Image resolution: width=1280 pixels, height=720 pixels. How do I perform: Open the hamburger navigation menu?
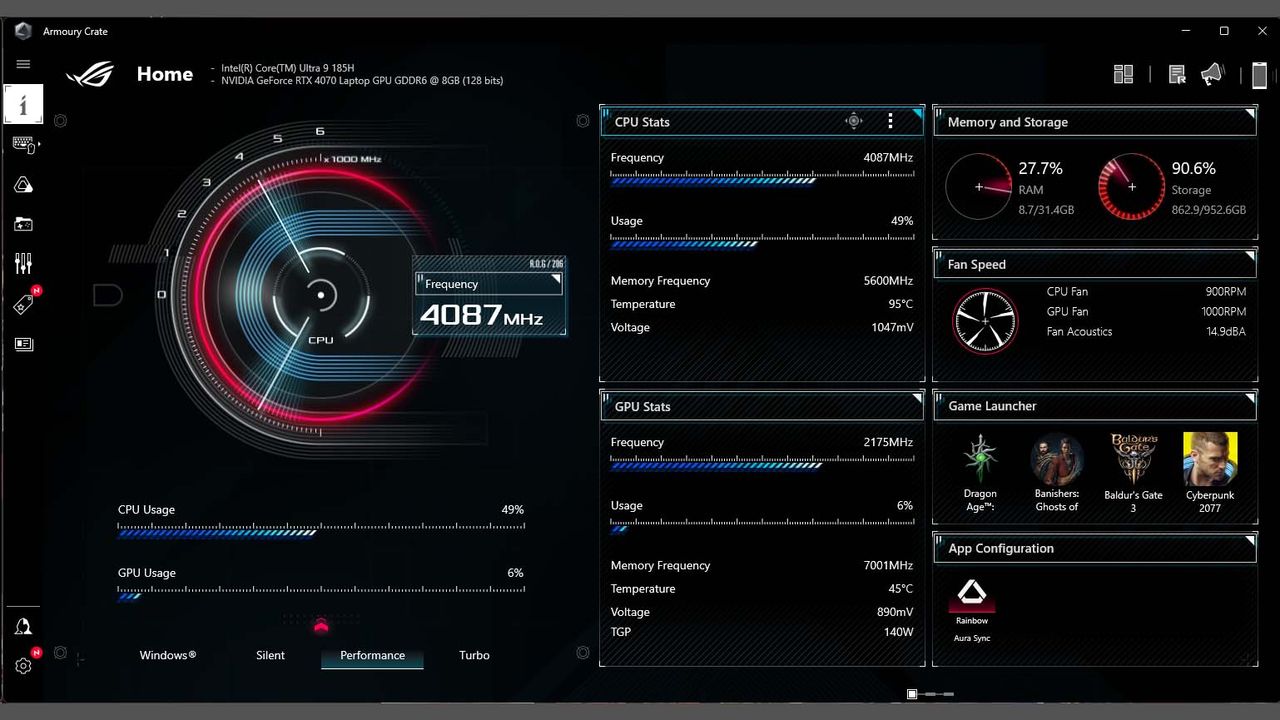(23, 64)
